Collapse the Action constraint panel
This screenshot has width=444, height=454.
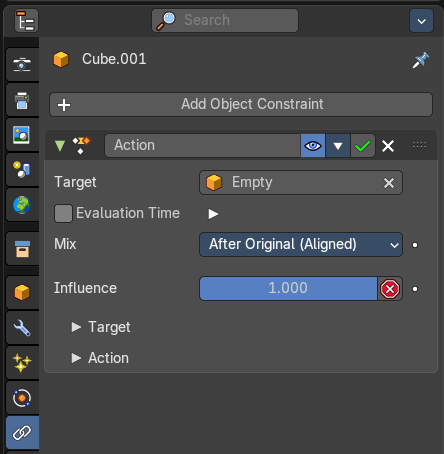tap(60, 146)
